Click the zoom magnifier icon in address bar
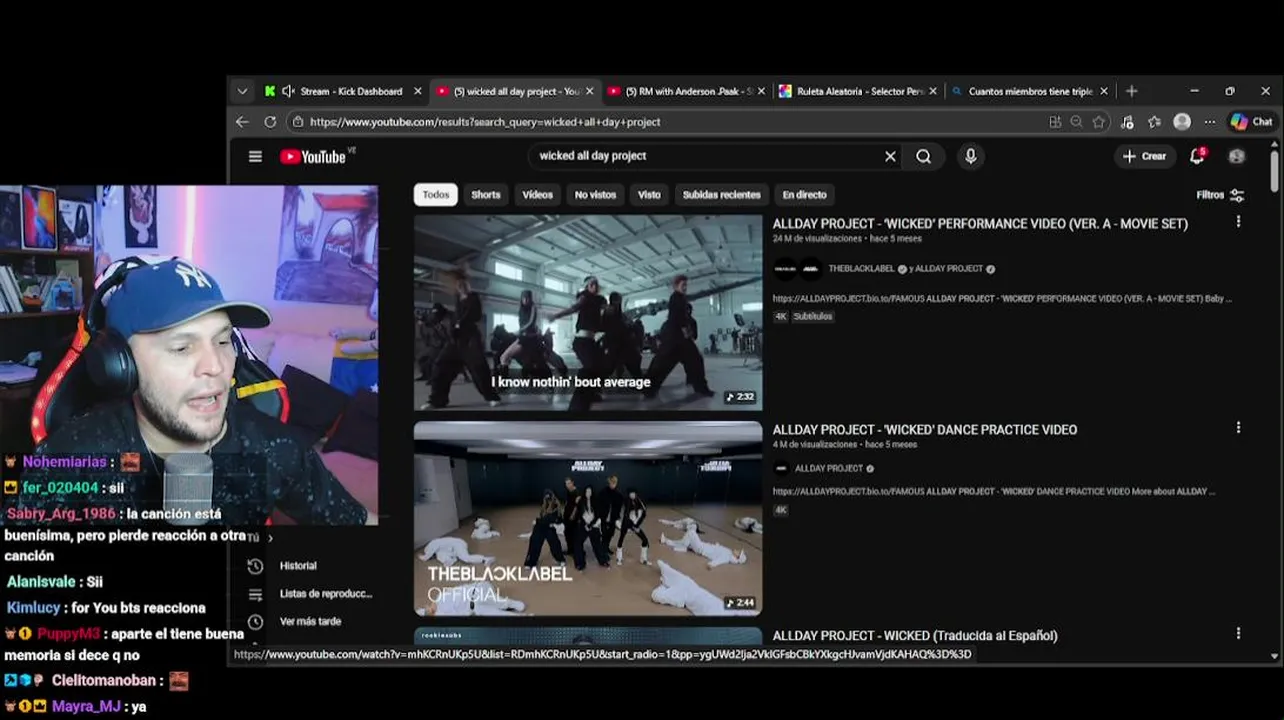 pos(1076,122)
